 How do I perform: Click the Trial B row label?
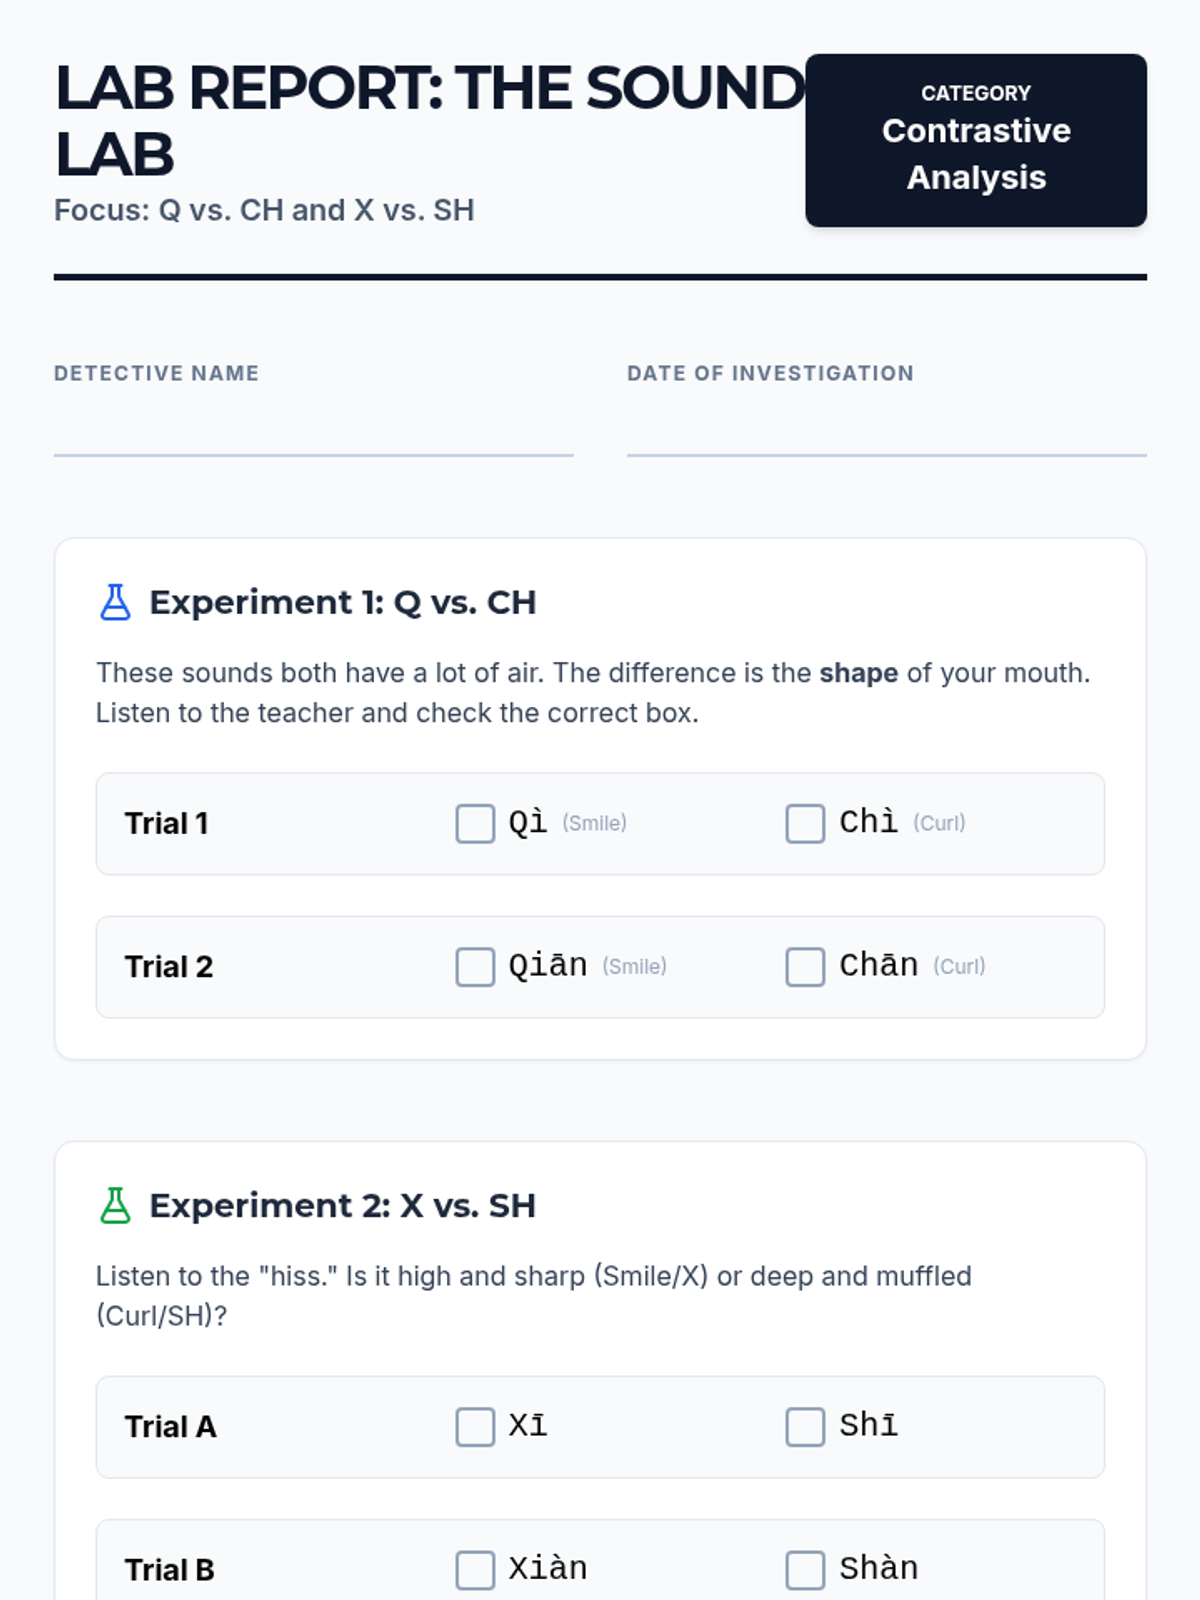tap(169, 1570)
